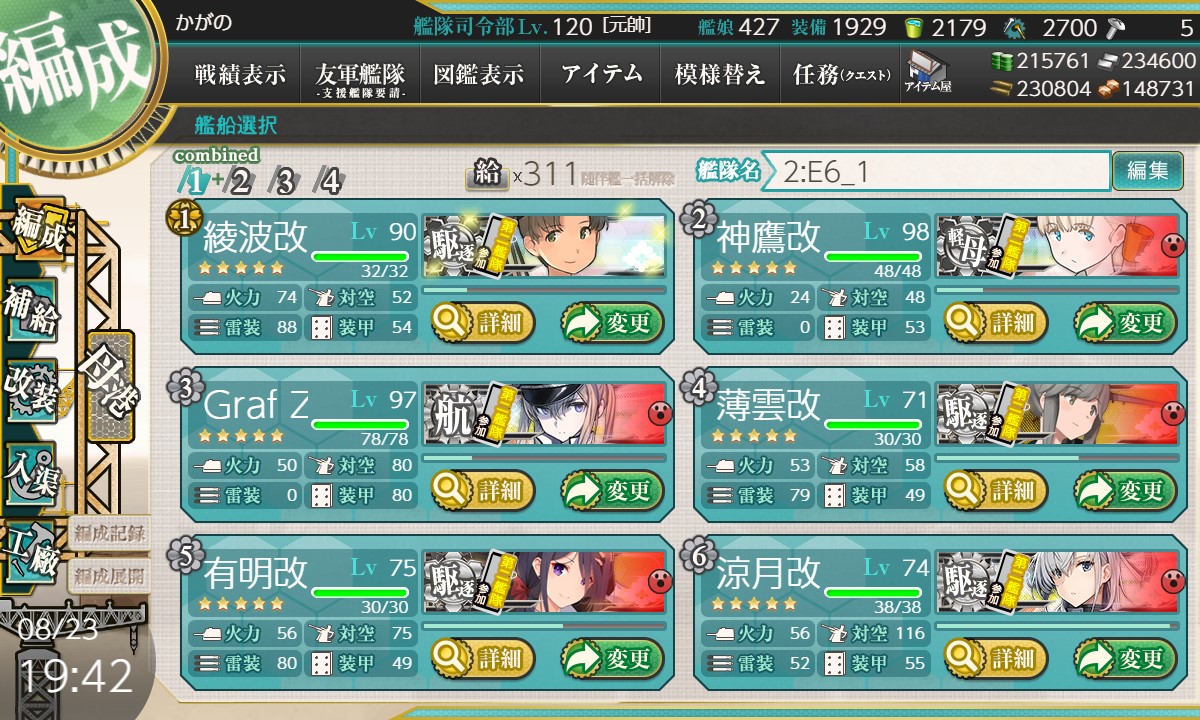Click the 編成 organize sidebar icon
Screen dimensions: 1200x720
[38, 230]
